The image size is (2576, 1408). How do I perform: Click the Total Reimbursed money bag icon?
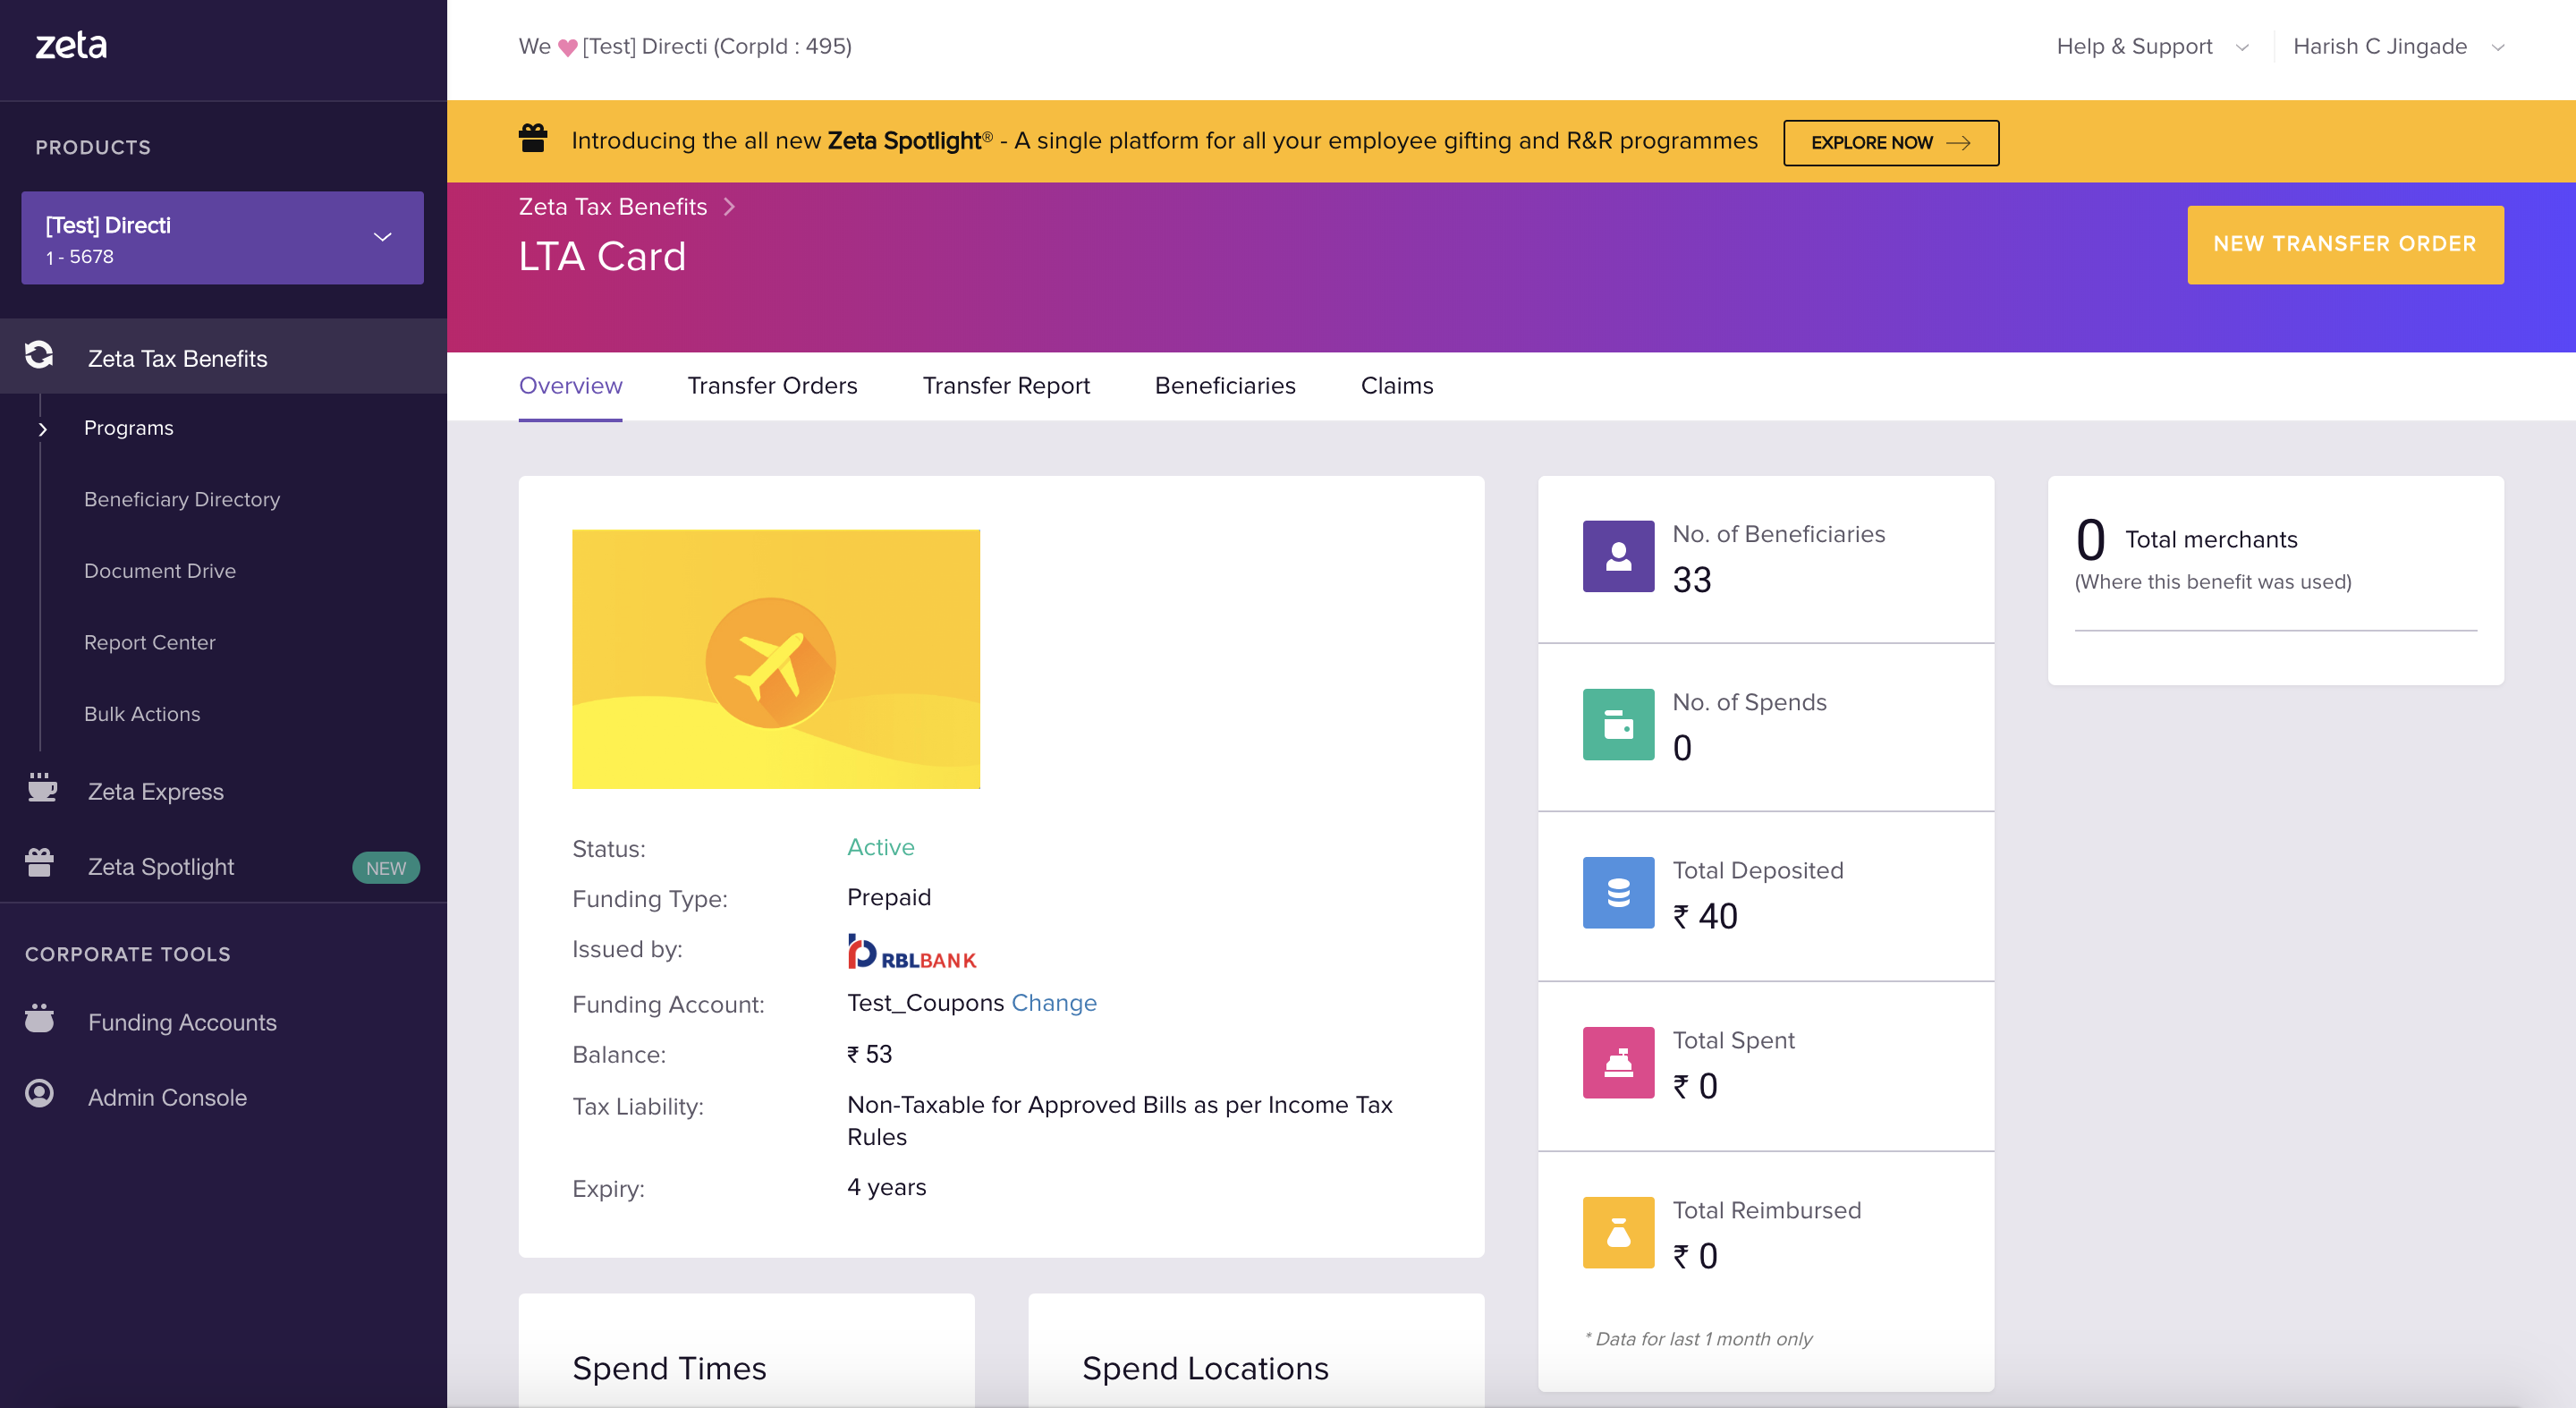point(1618,1232)
